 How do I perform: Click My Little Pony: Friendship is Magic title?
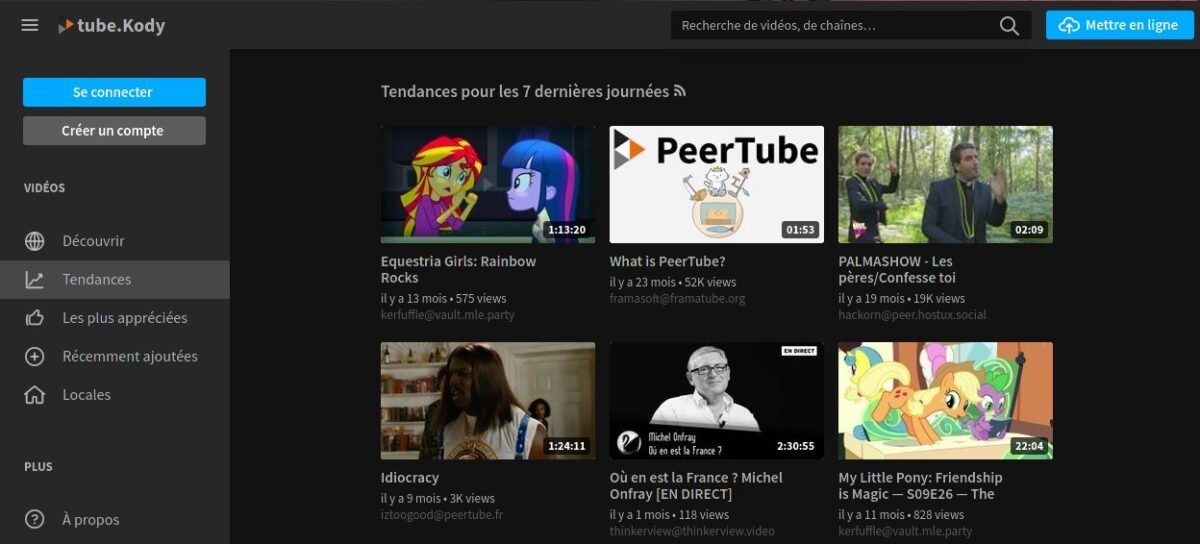coord(920,486)
